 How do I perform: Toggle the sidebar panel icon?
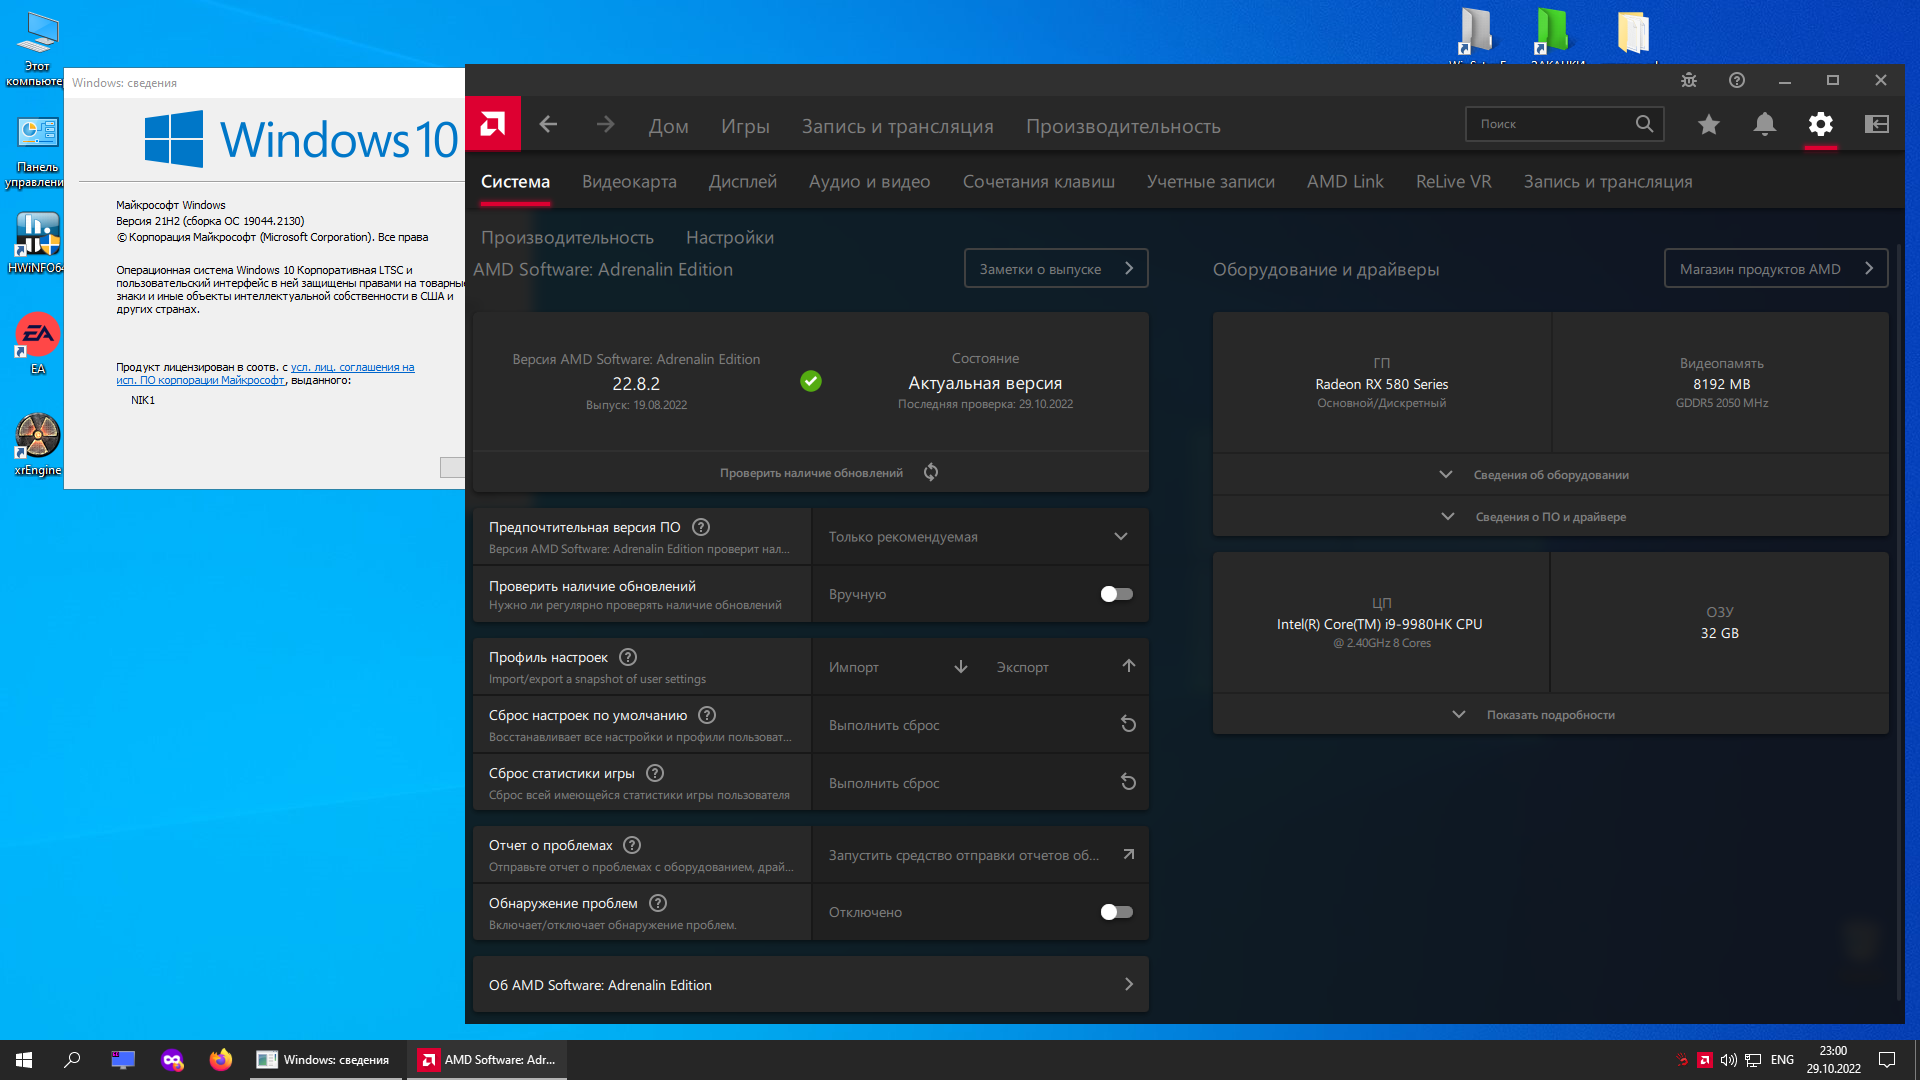(1876, 124)
